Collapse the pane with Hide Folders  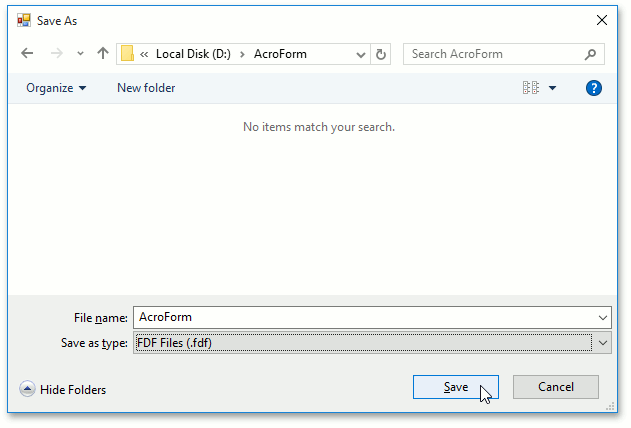pos(63,389)
